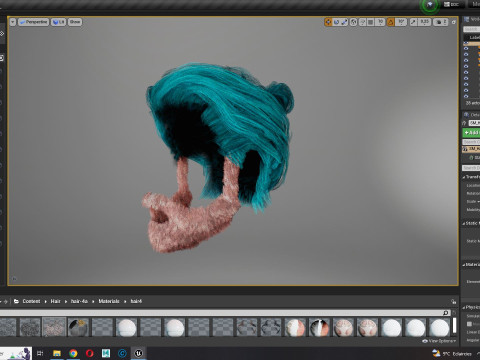This screenshot has height=360, width=480.
Task: Open Cinema 4D from taskbar
Action: pos(122,353)
